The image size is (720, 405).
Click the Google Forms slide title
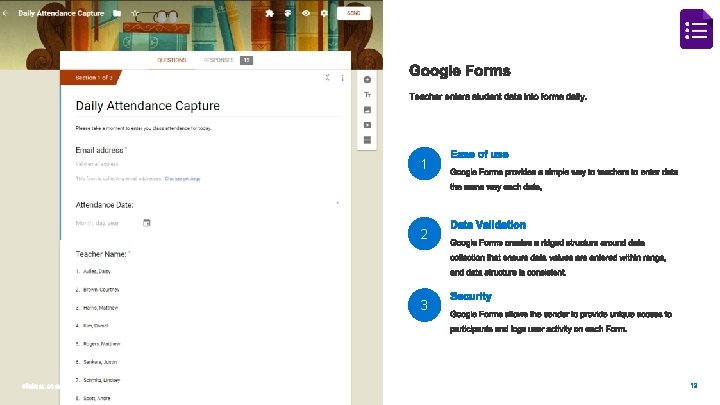click(460, 71)
